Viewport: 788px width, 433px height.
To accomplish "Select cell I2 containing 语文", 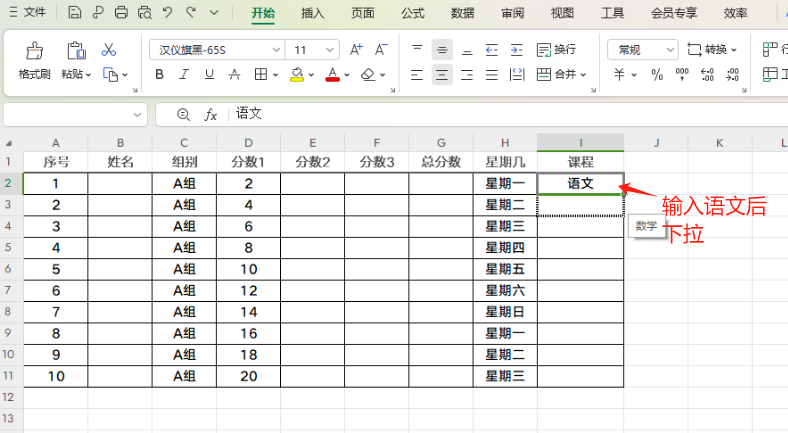I will pyautogui.click(x=580, y=183).
